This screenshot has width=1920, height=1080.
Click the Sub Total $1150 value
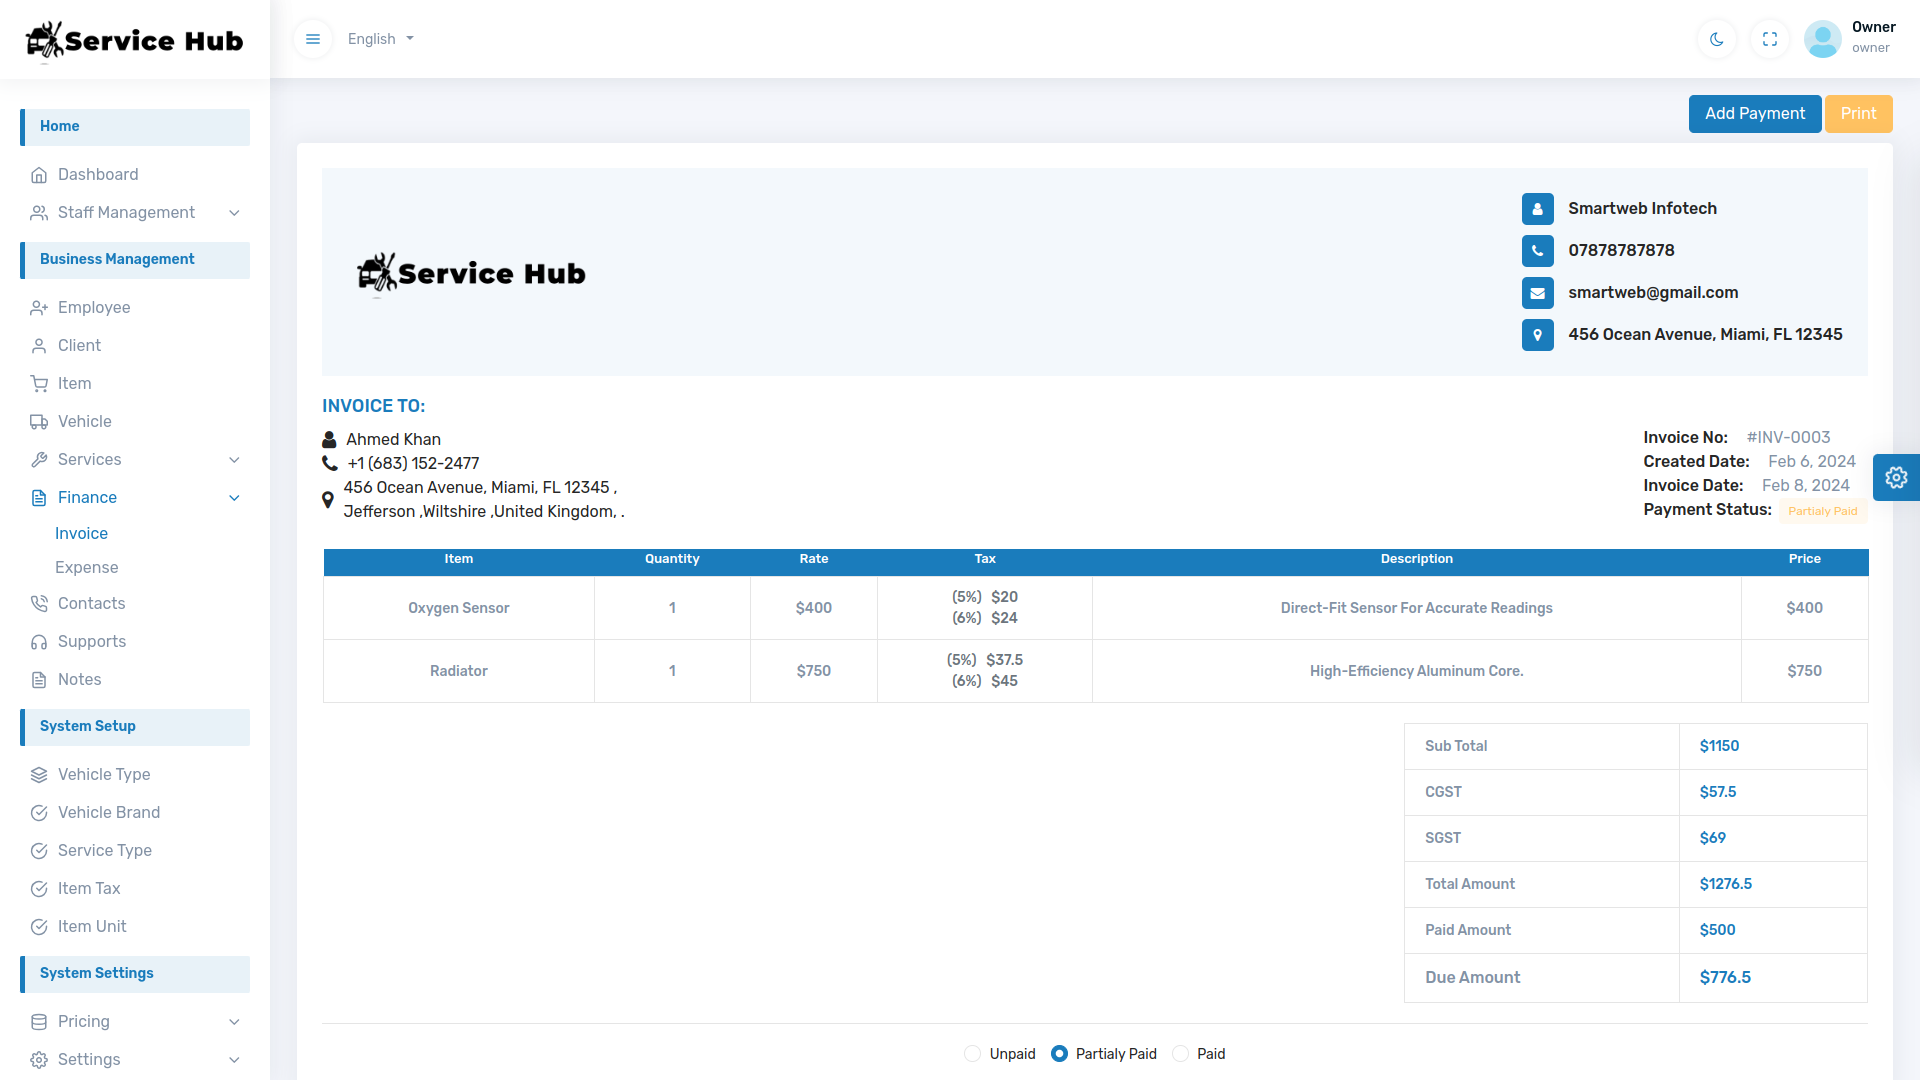pos(1719,746)
